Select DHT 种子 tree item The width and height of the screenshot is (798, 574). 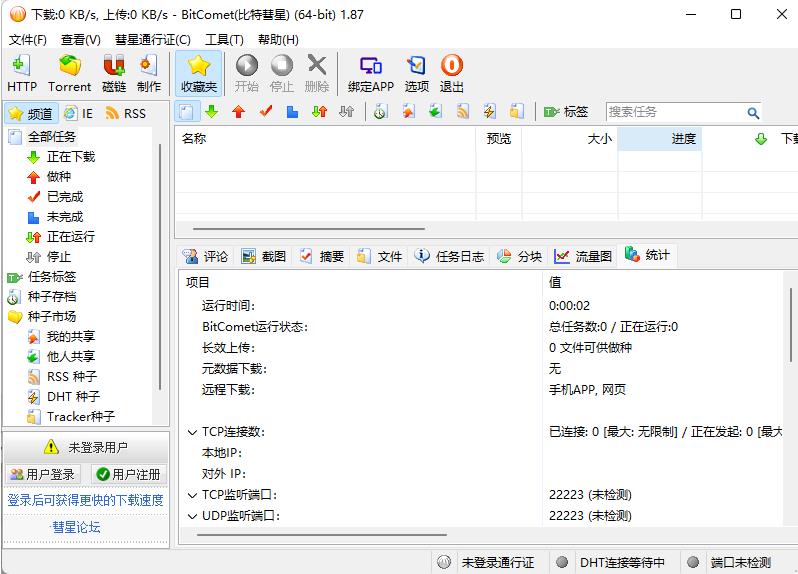tap(73, 396)
